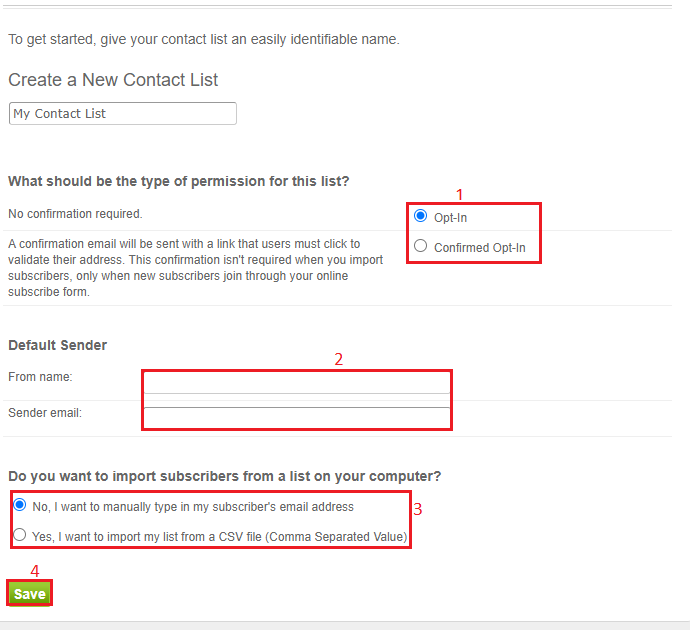Click the "Opt-In" label text
Viewport: 690px width, 630px height.
[x=450, y=217]
